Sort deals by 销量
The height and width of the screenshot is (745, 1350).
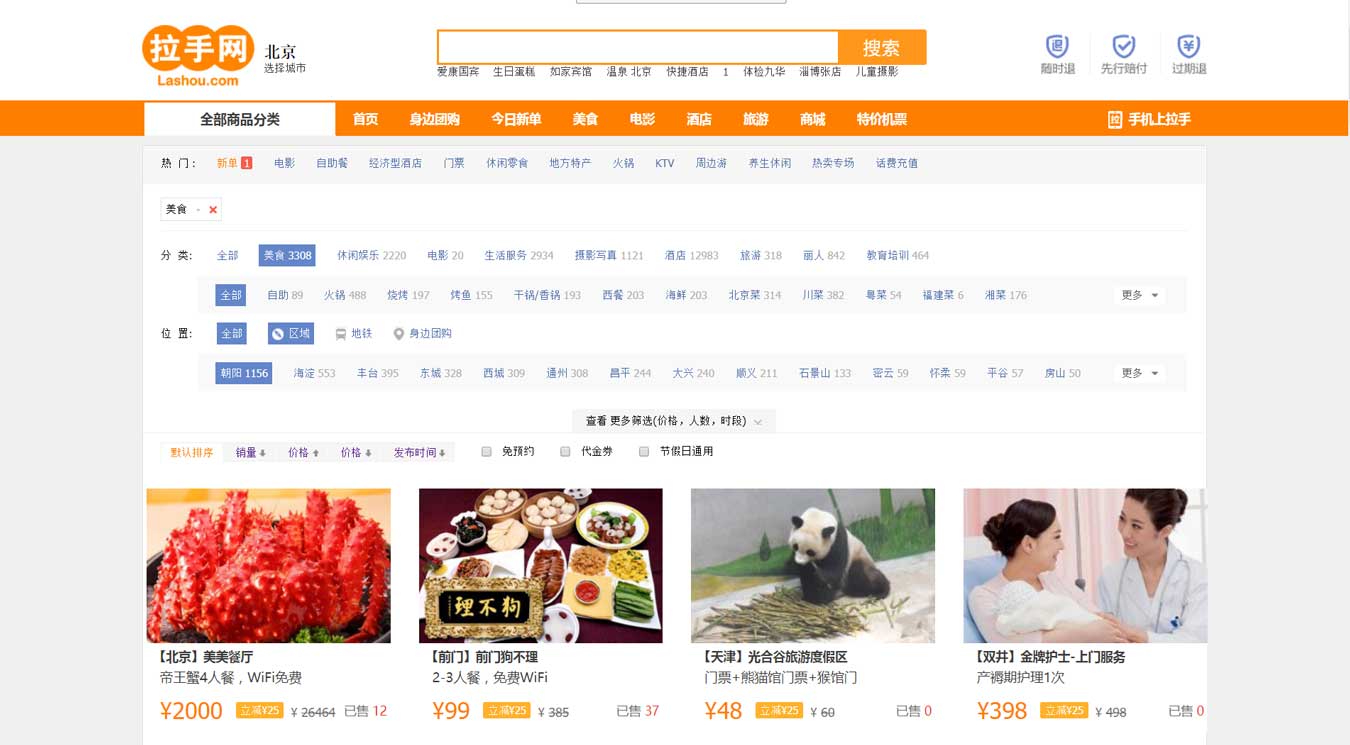(x=251, y=453)
